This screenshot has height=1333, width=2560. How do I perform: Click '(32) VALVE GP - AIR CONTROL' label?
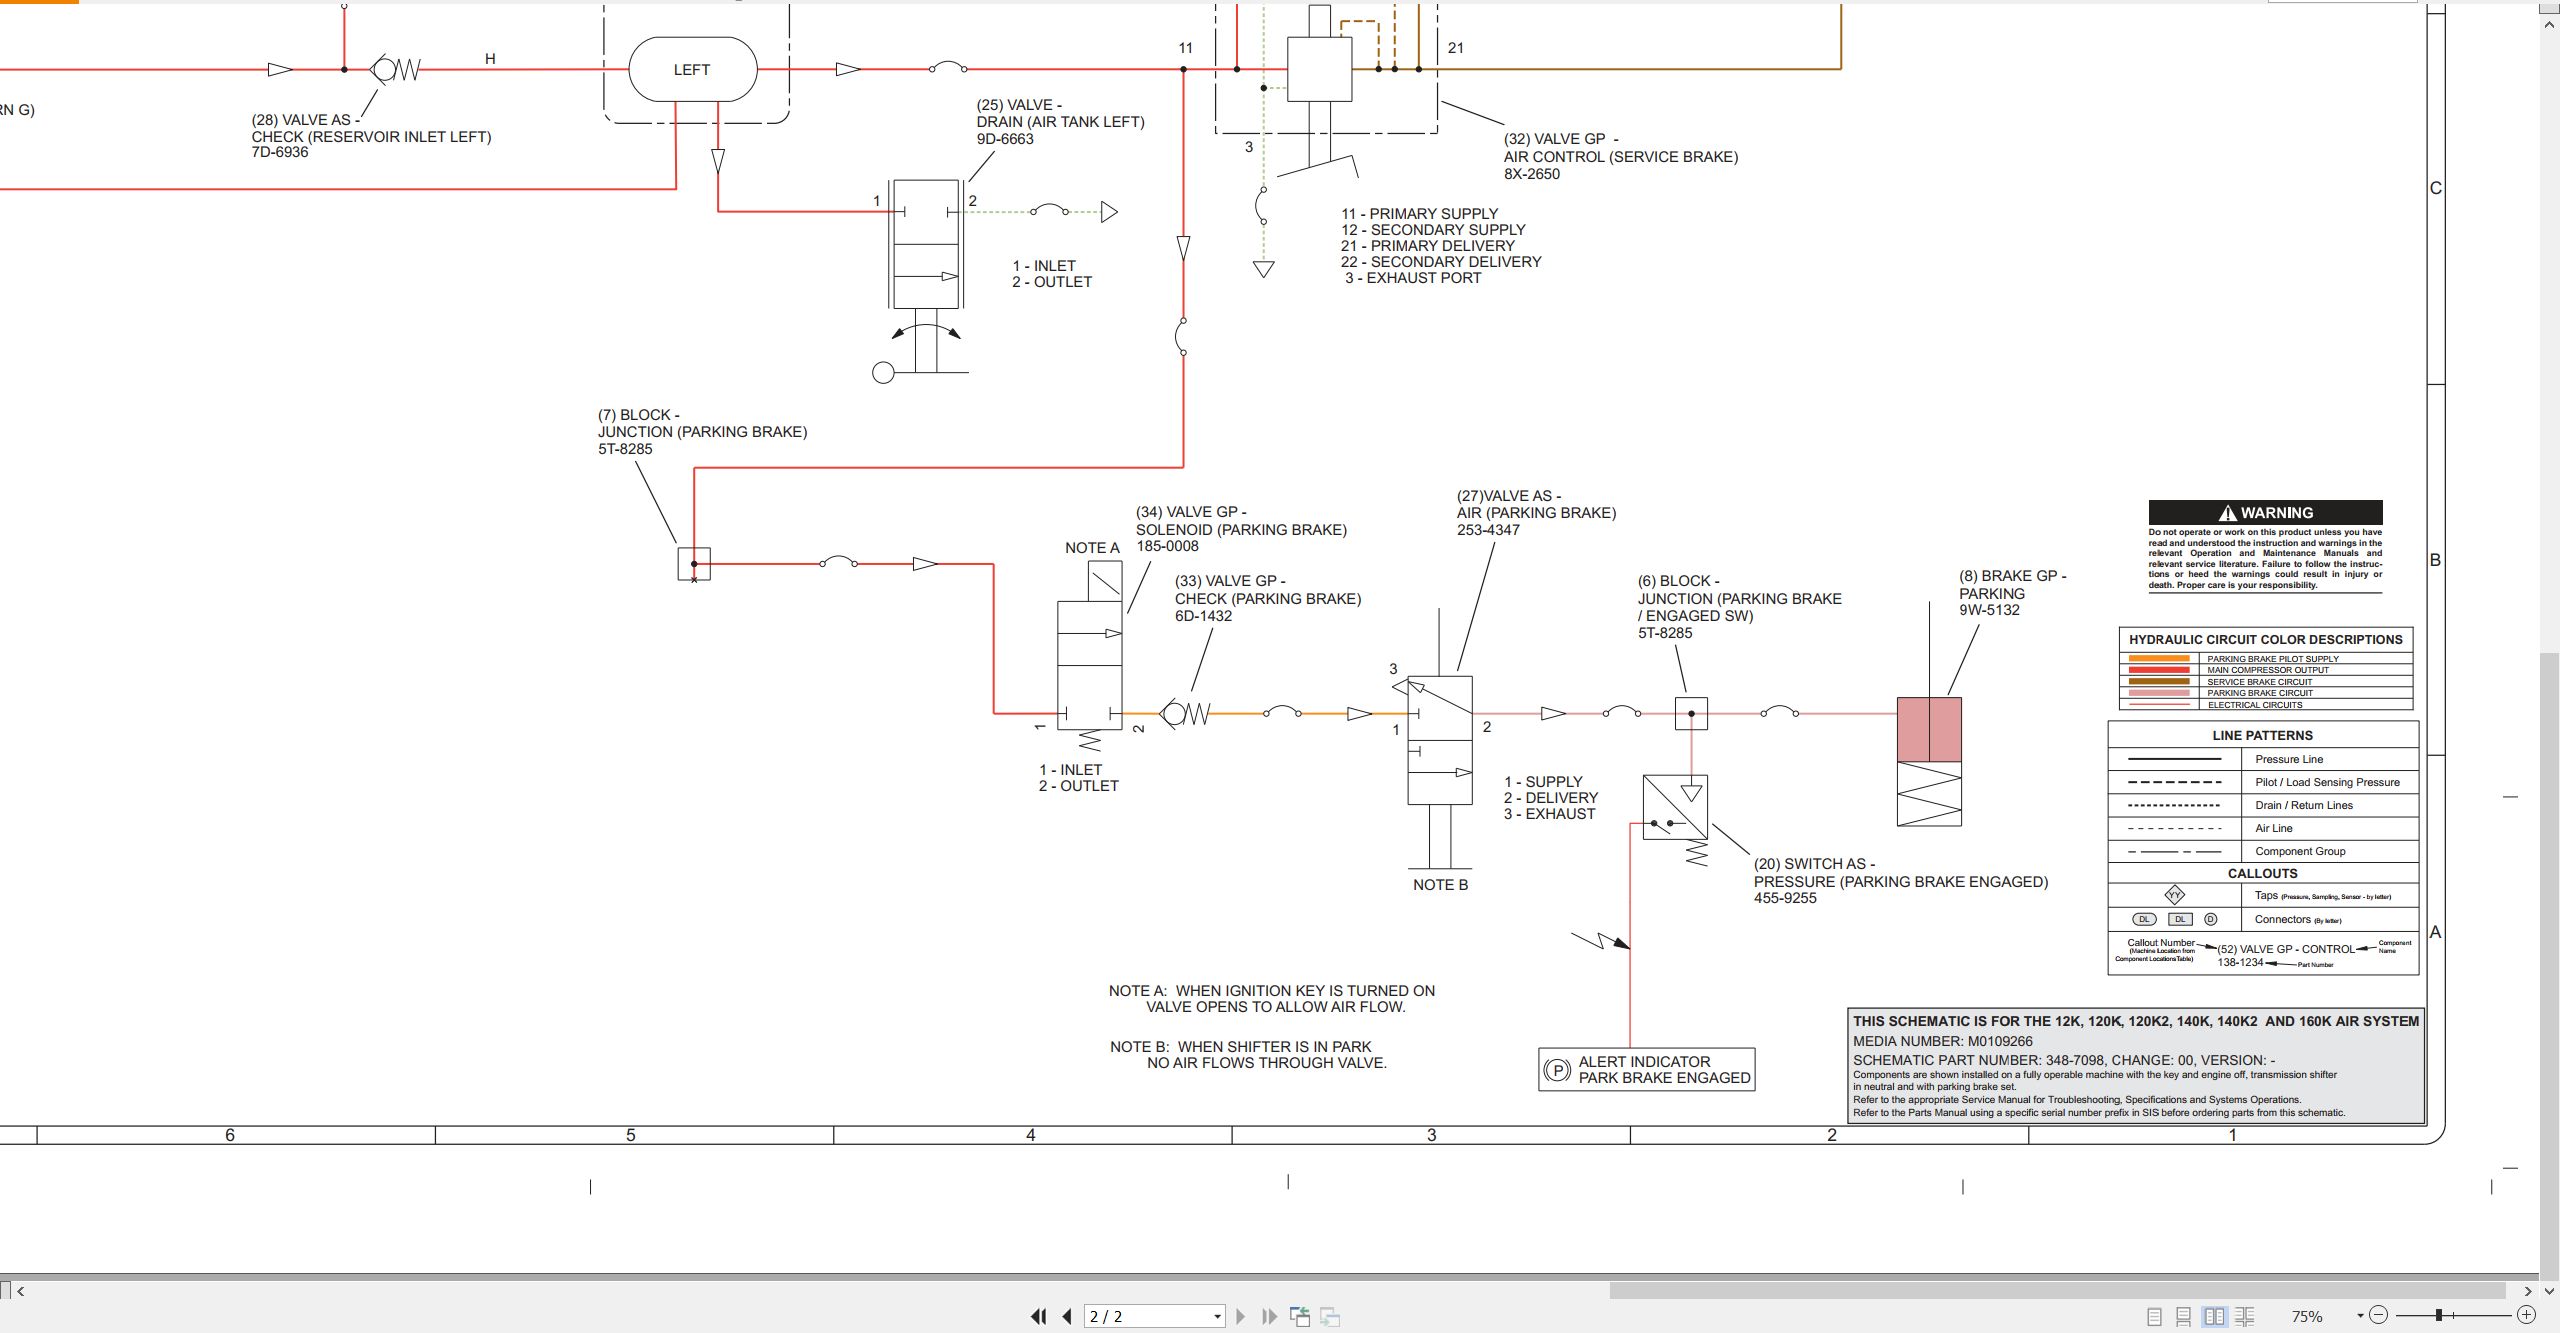[1621, 148]
